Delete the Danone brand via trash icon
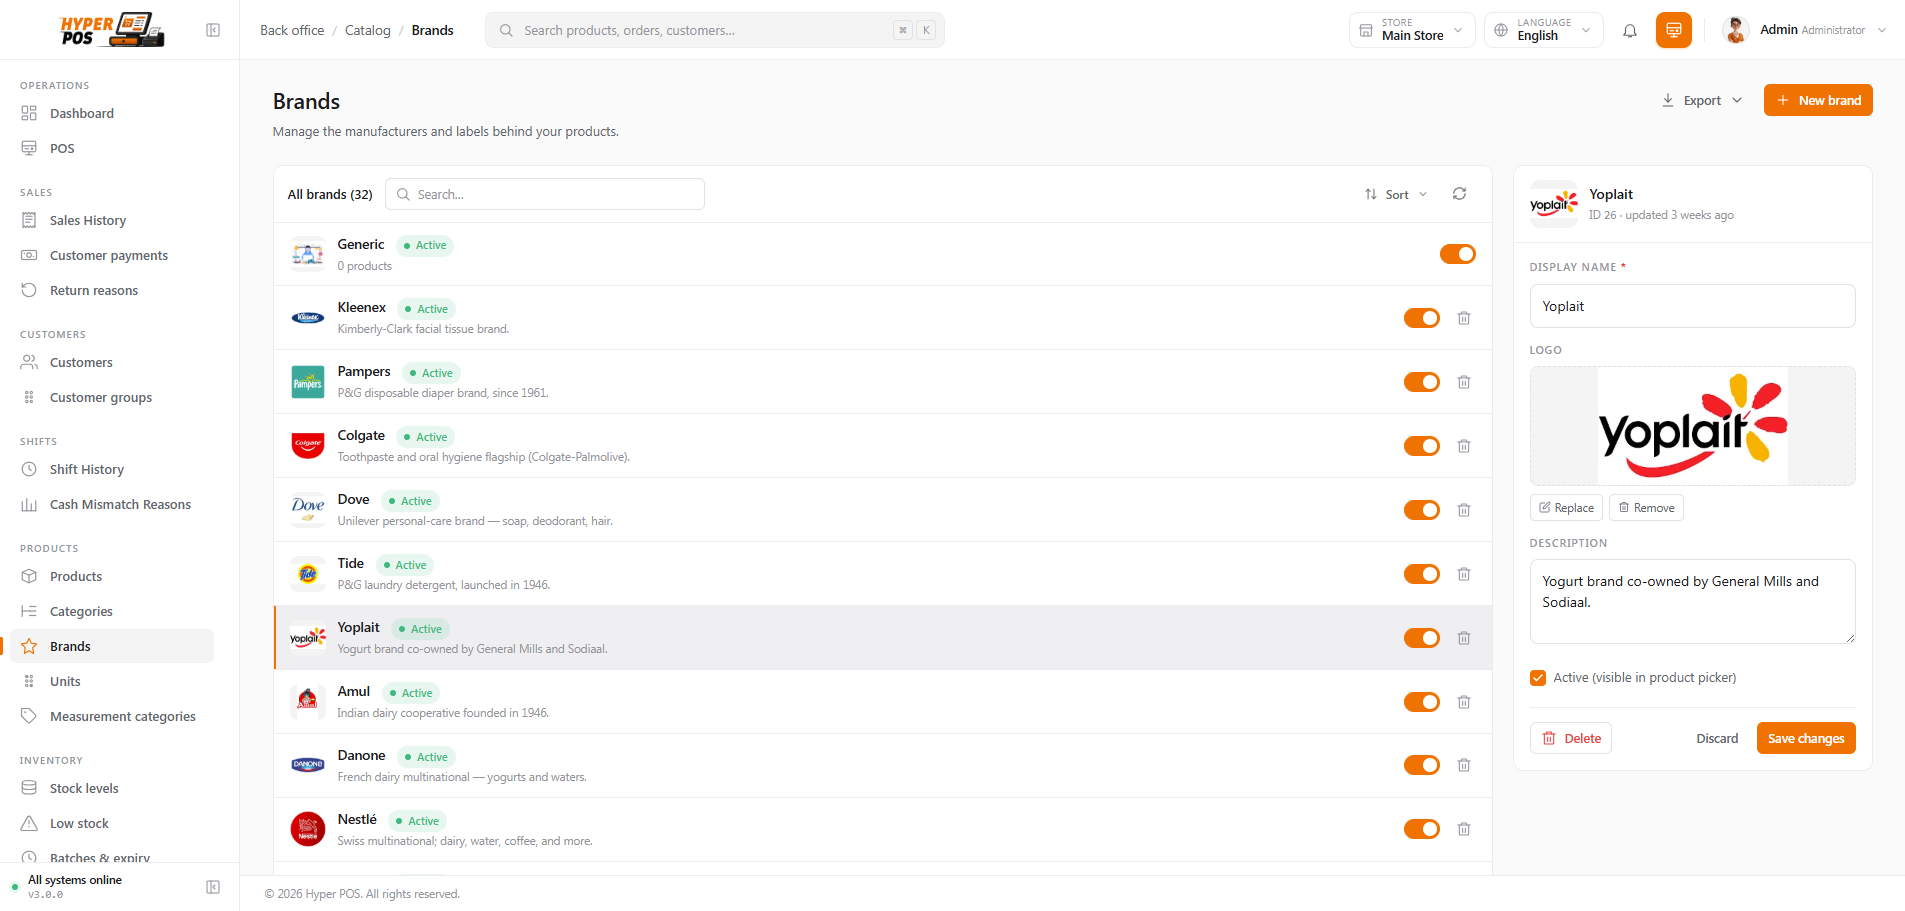 click(1464, 765)
